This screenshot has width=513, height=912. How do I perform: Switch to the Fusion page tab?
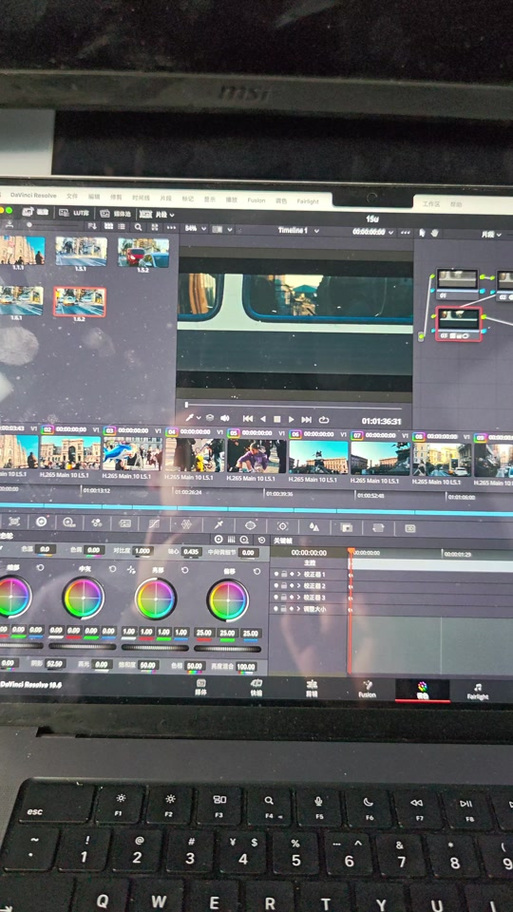tap(367, 690)
